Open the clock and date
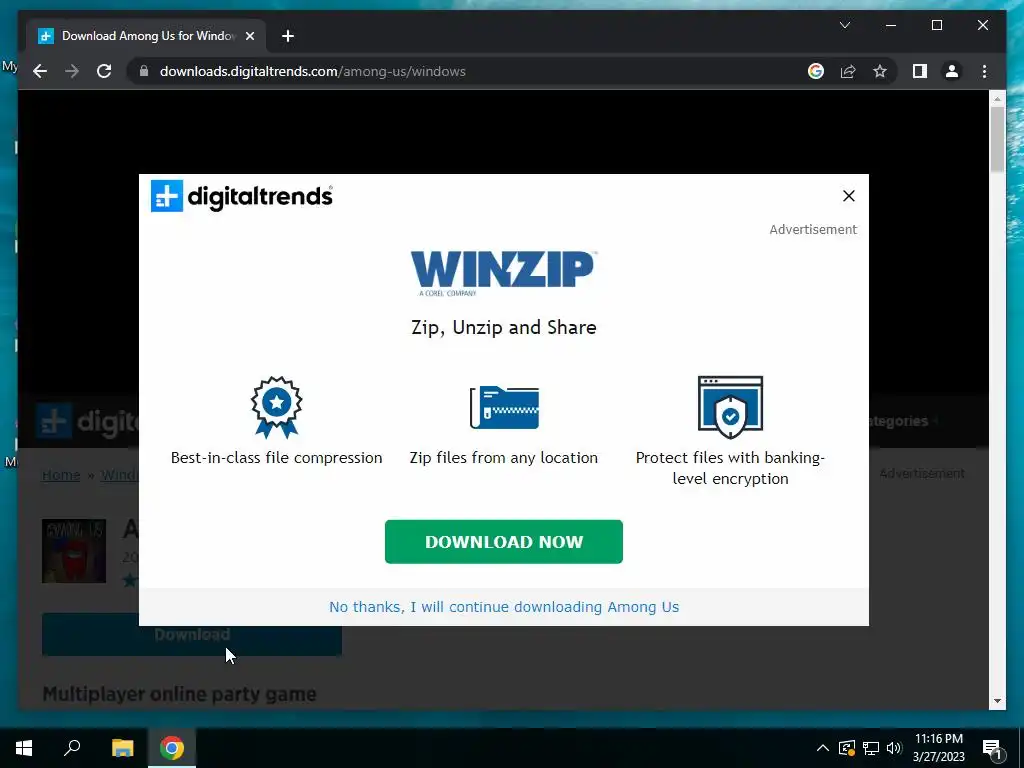This screenshot has height=768, width=1024. 938,748
